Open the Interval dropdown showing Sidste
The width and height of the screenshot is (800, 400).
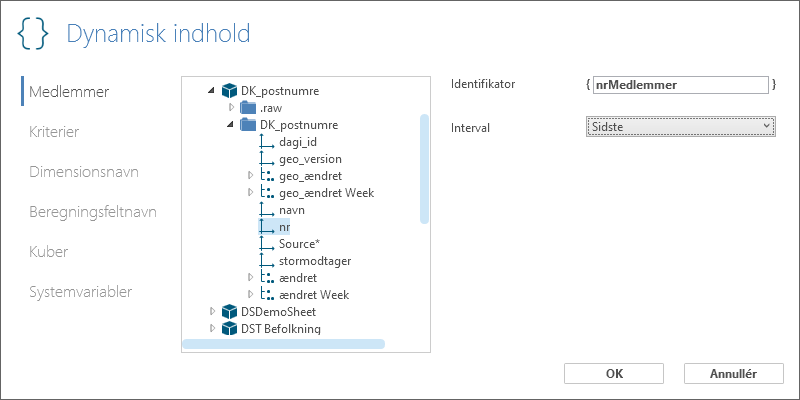pos(681,127)
